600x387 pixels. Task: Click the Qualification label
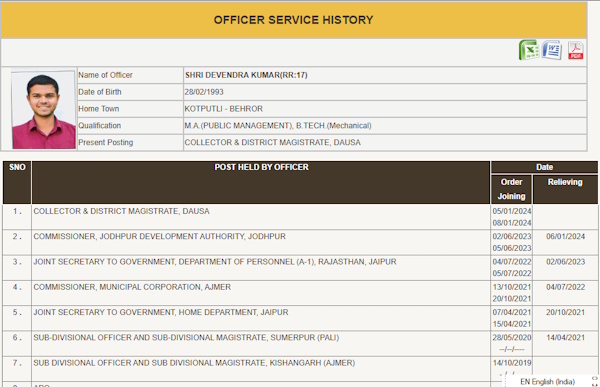click(99, 126)
